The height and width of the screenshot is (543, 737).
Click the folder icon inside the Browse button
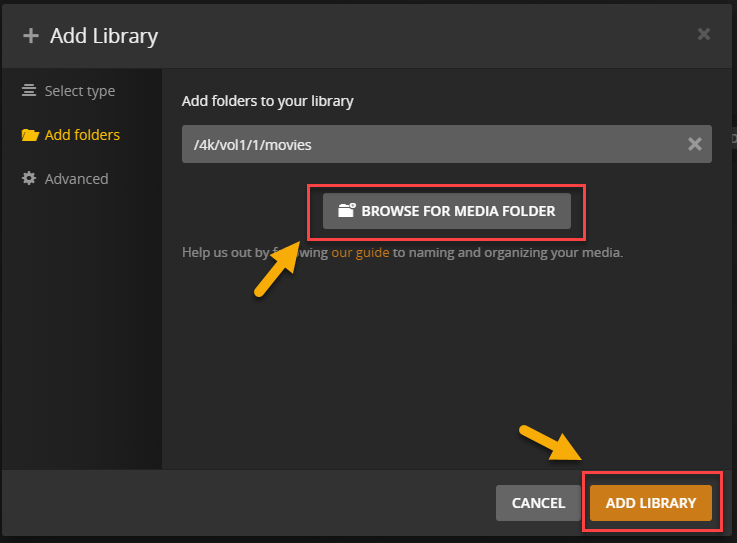tap(346, 211)
